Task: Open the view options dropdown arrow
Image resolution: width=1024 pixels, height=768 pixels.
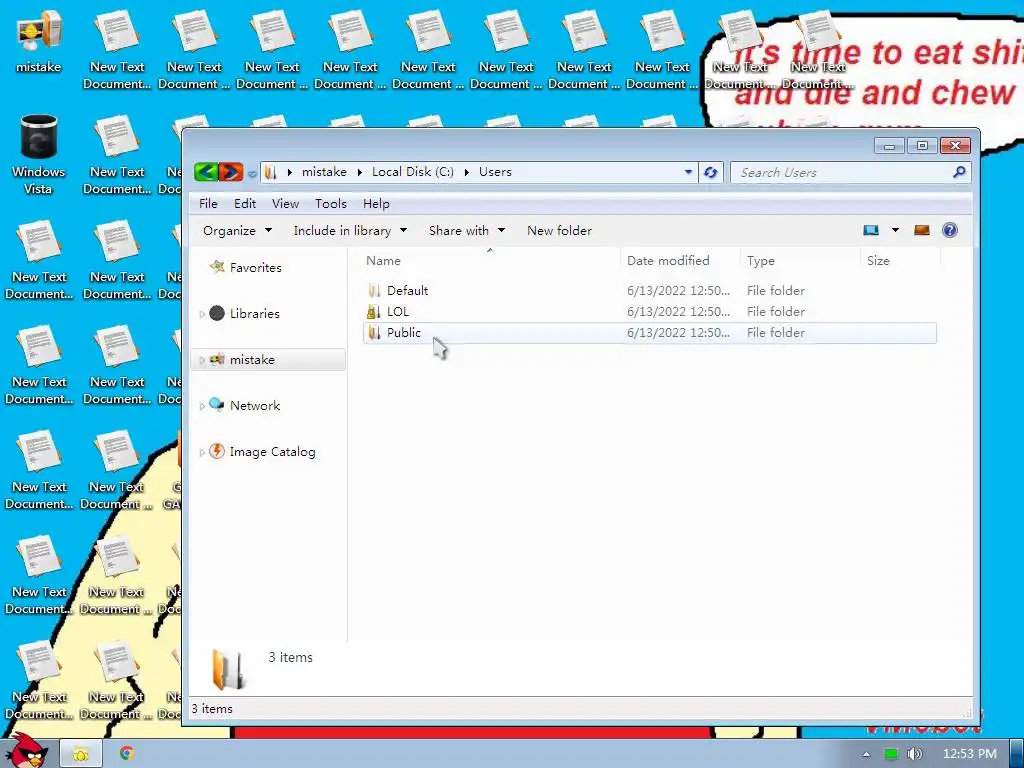Action: tap(895, 230)
